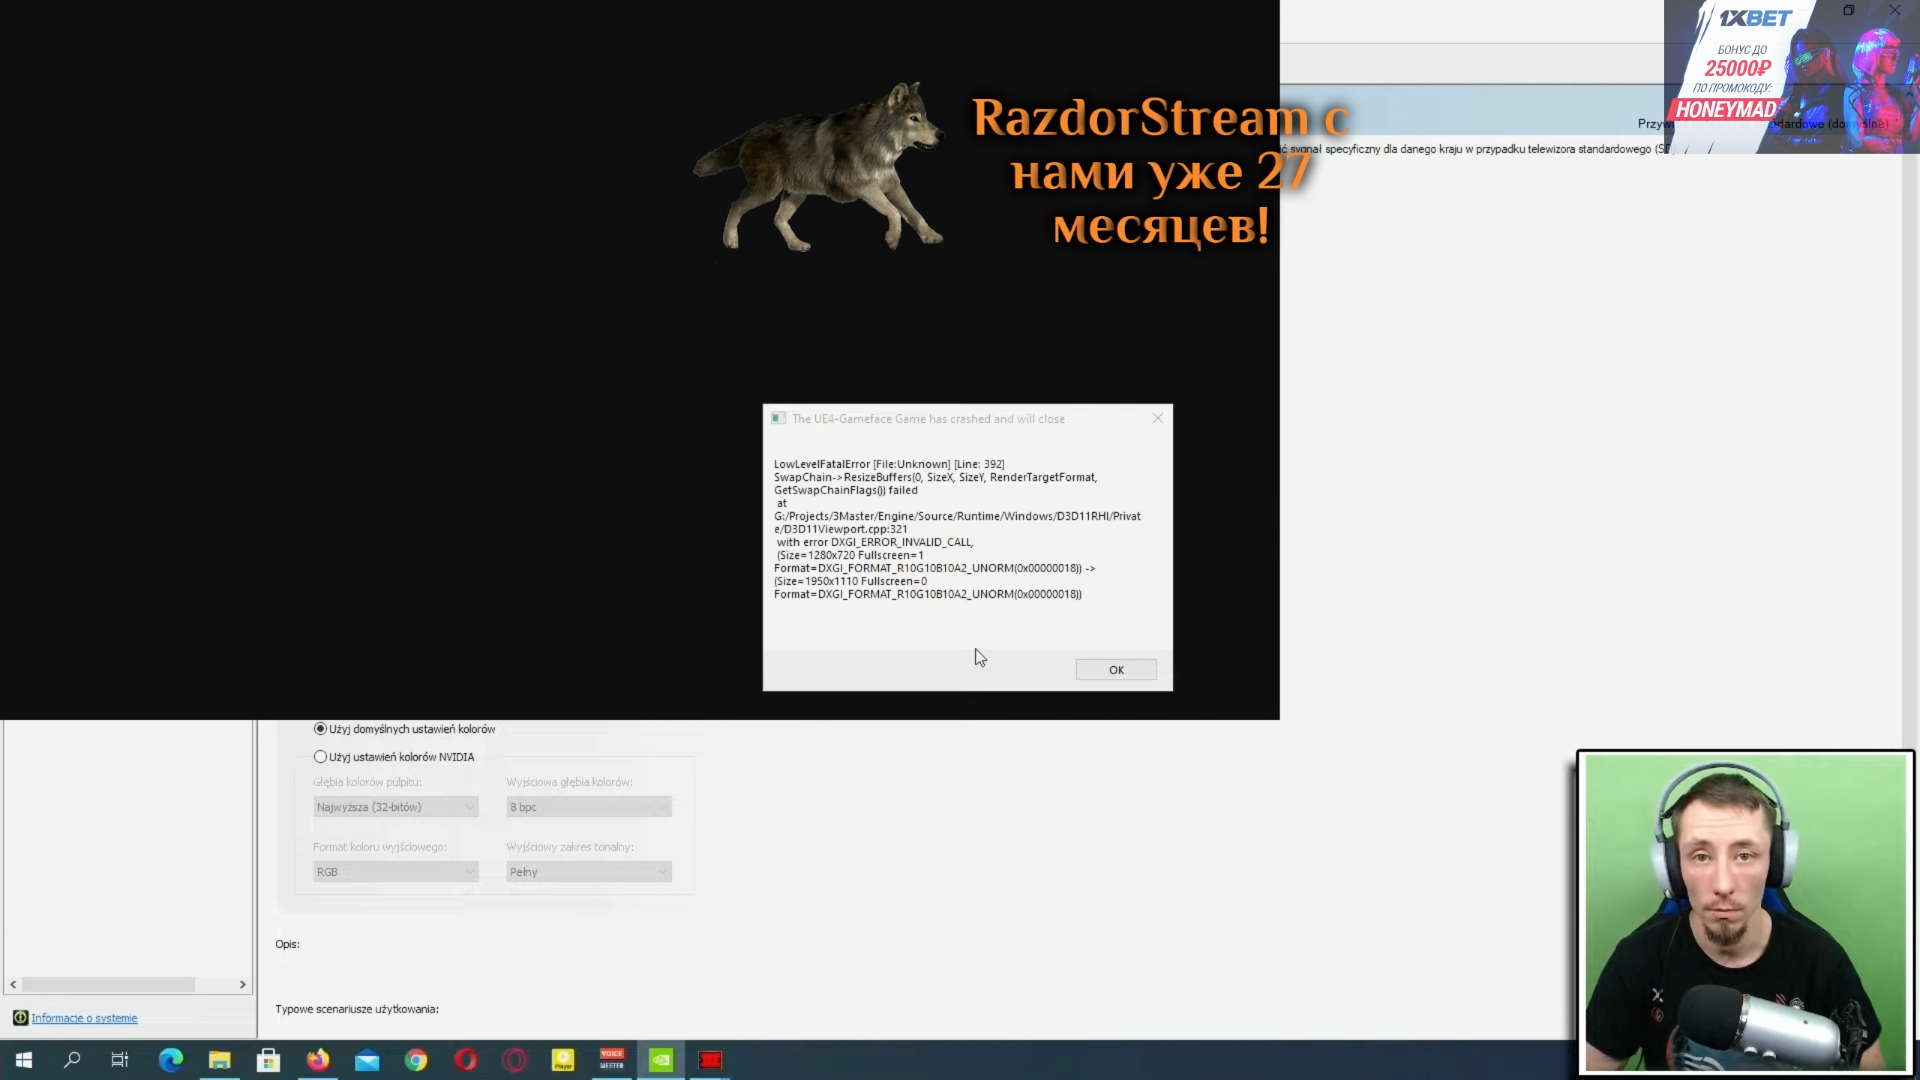Screen dimensions: 1920x1080
Task: Switch to NVIDIA Control Panel taskbar icon
Action: 661,1060
